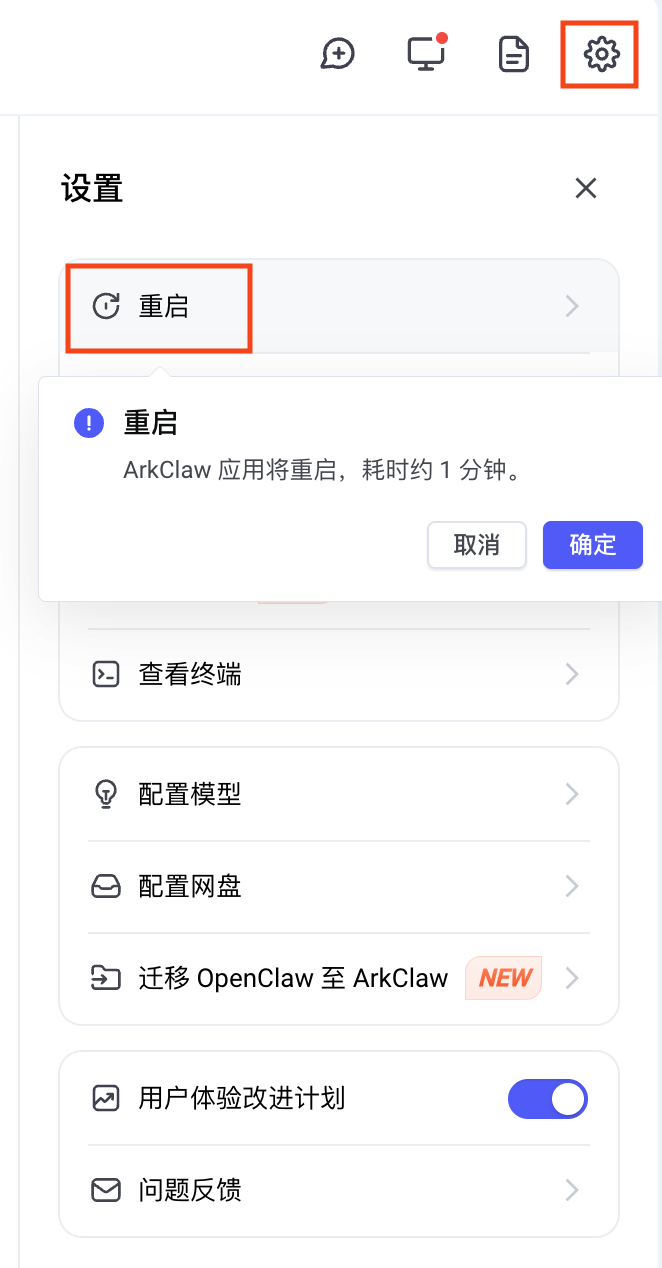Confirm restart with the 确定 button
This screenshot has height=1268, width=662.
click(592, 545)
